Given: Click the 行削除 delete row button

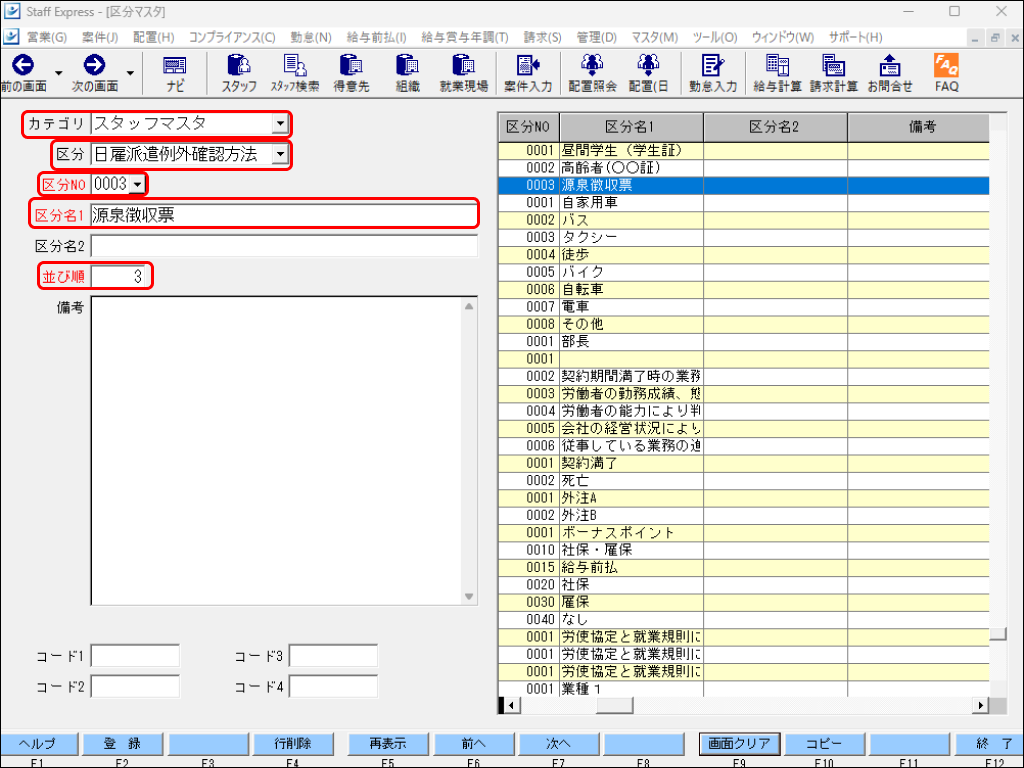Looking at the screenshot, I should point(293,743).
